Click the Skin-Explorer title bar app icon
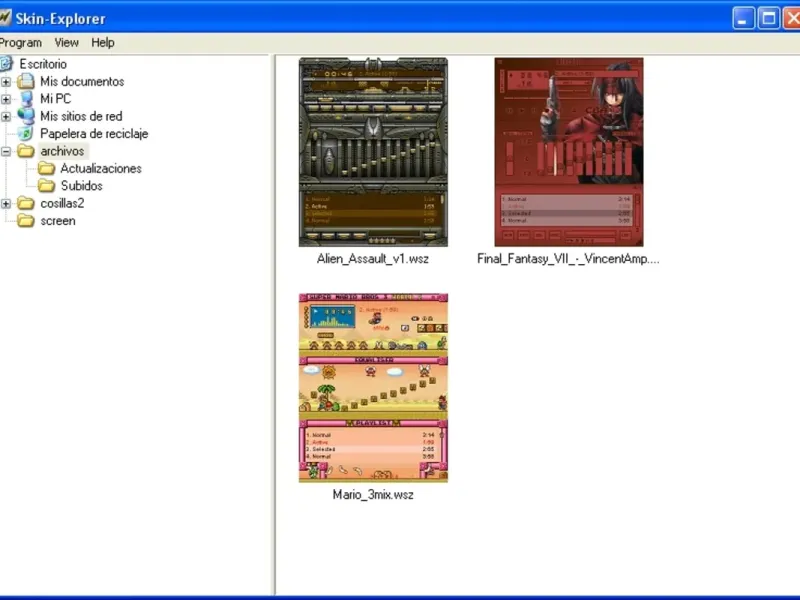Screen dimensions: 800x600 pyautogui.click(x=5, y=18)
